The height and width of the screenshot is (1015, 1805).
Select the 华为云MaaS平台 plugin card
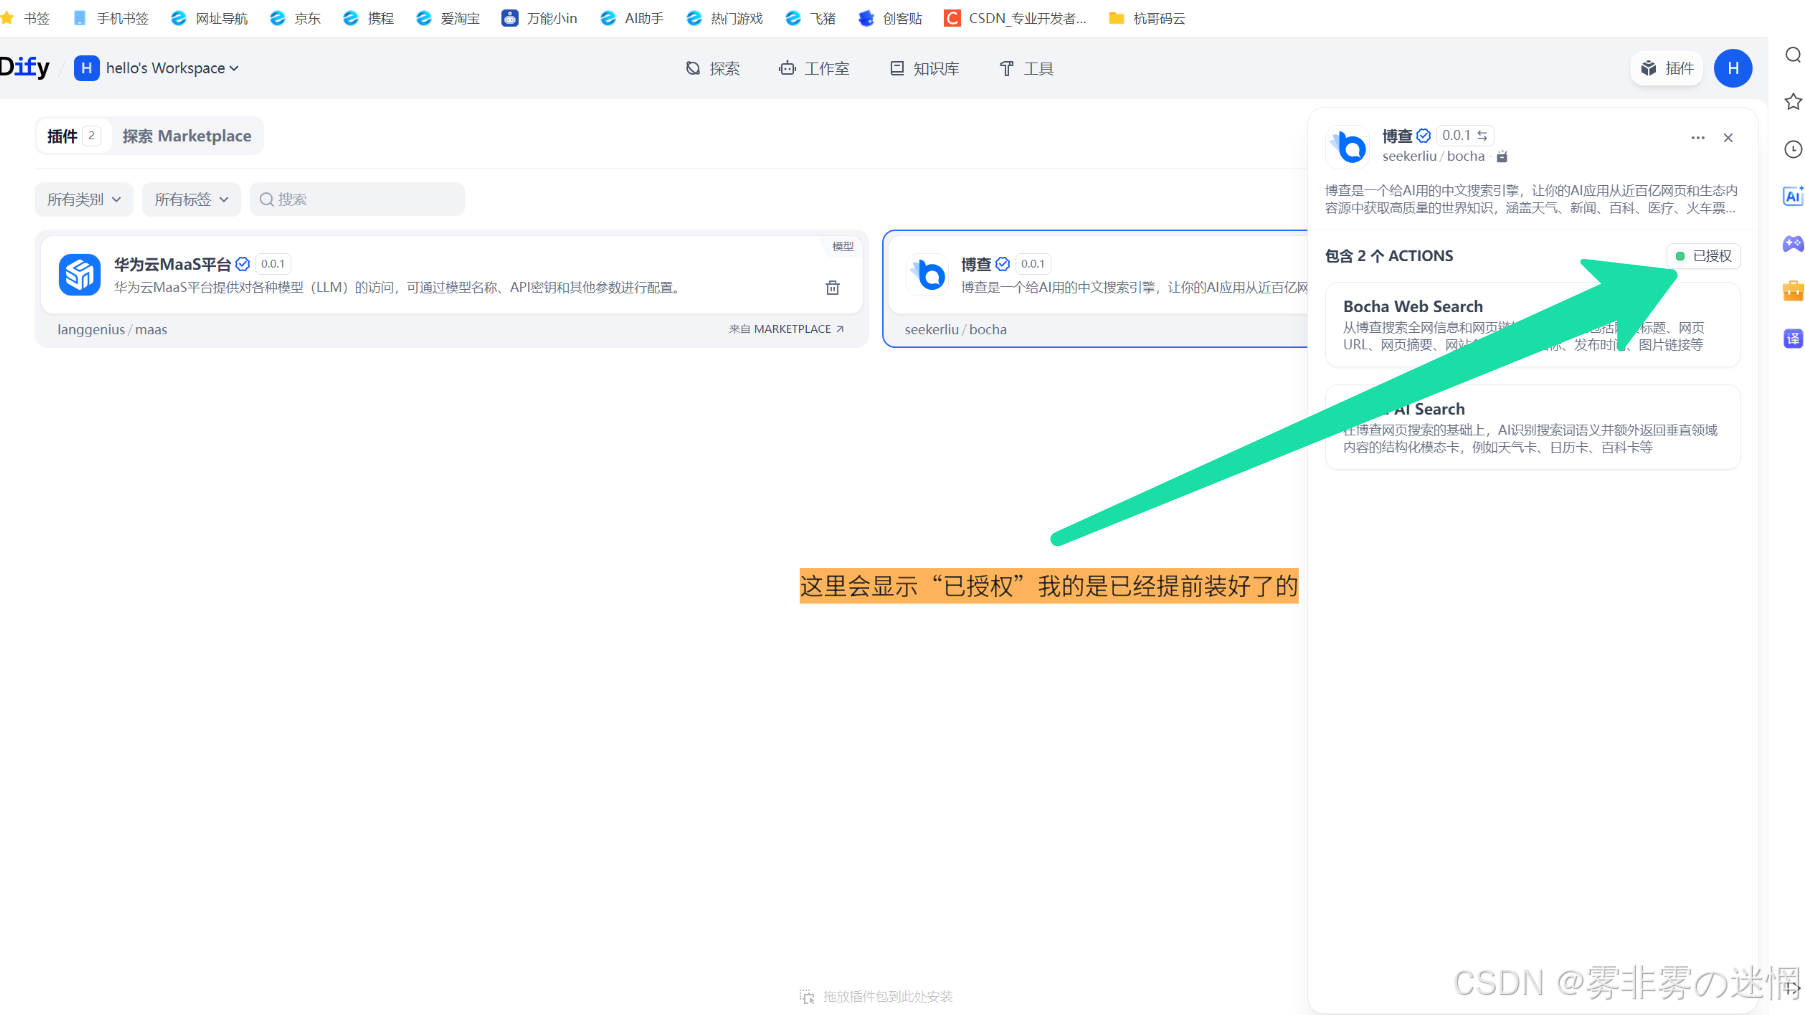point(452,290)
